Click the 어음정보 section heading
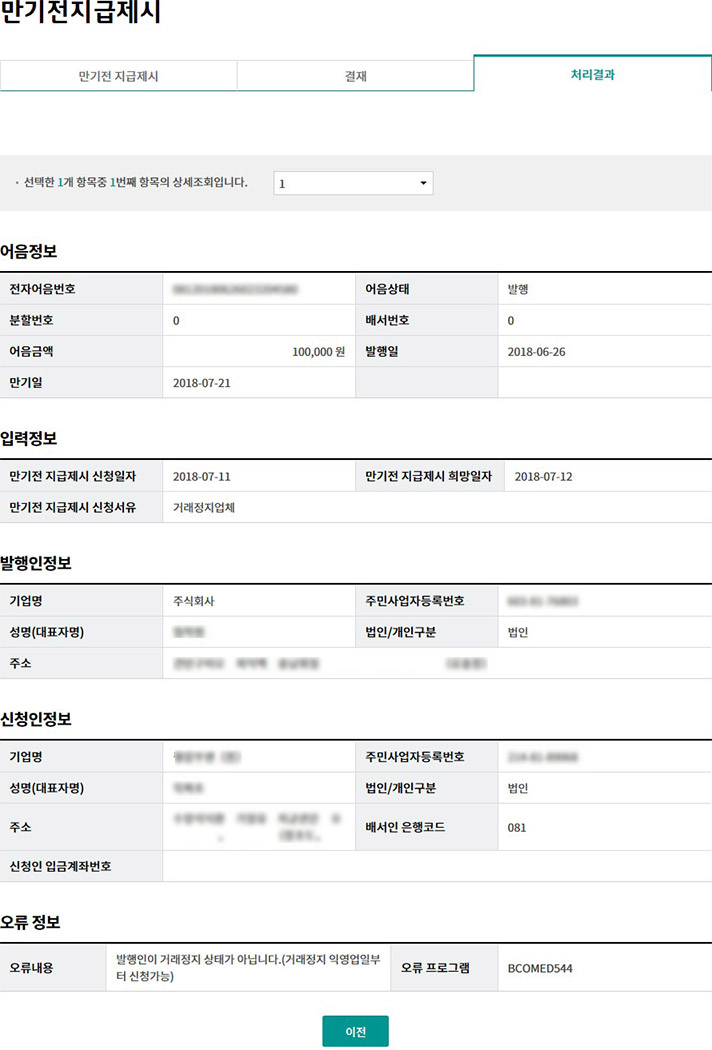712x1050 pixels. click(29, 251)
